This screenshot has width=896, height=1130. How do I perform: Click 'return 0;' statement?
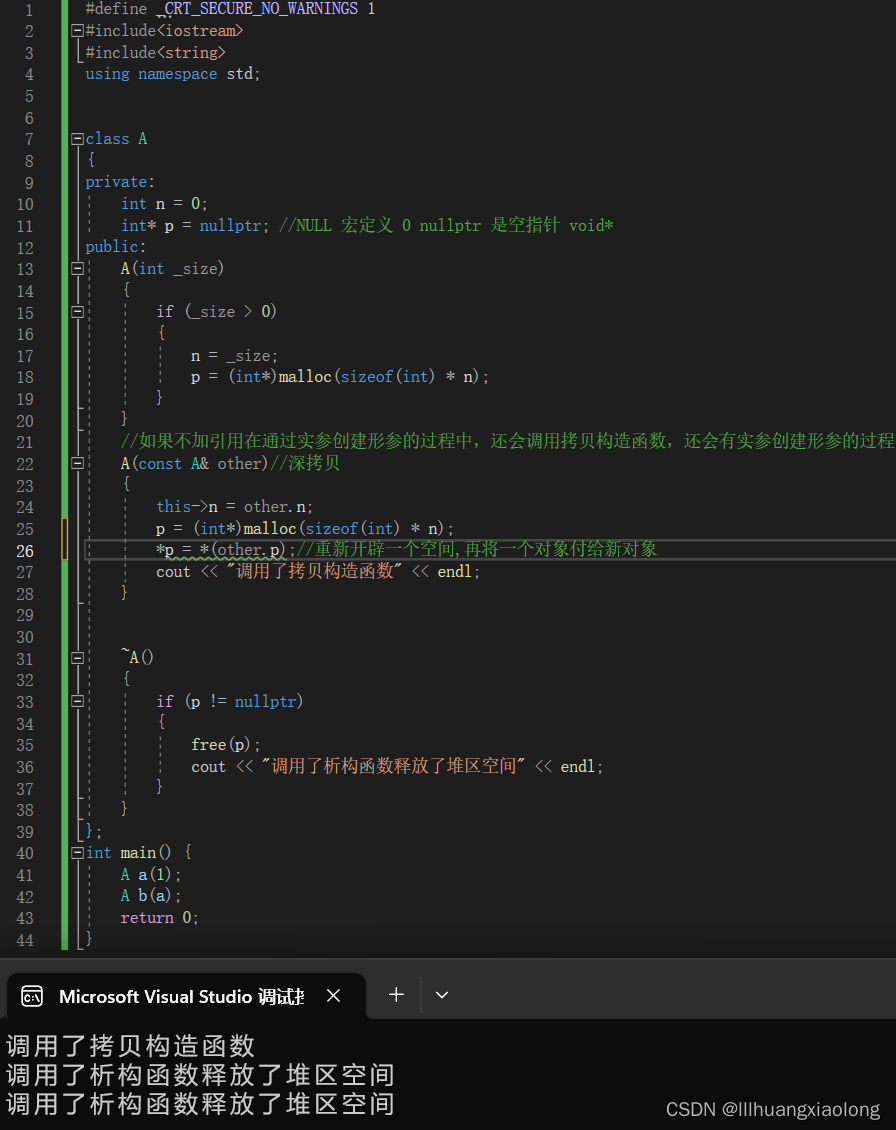click(x=159, y=917)
